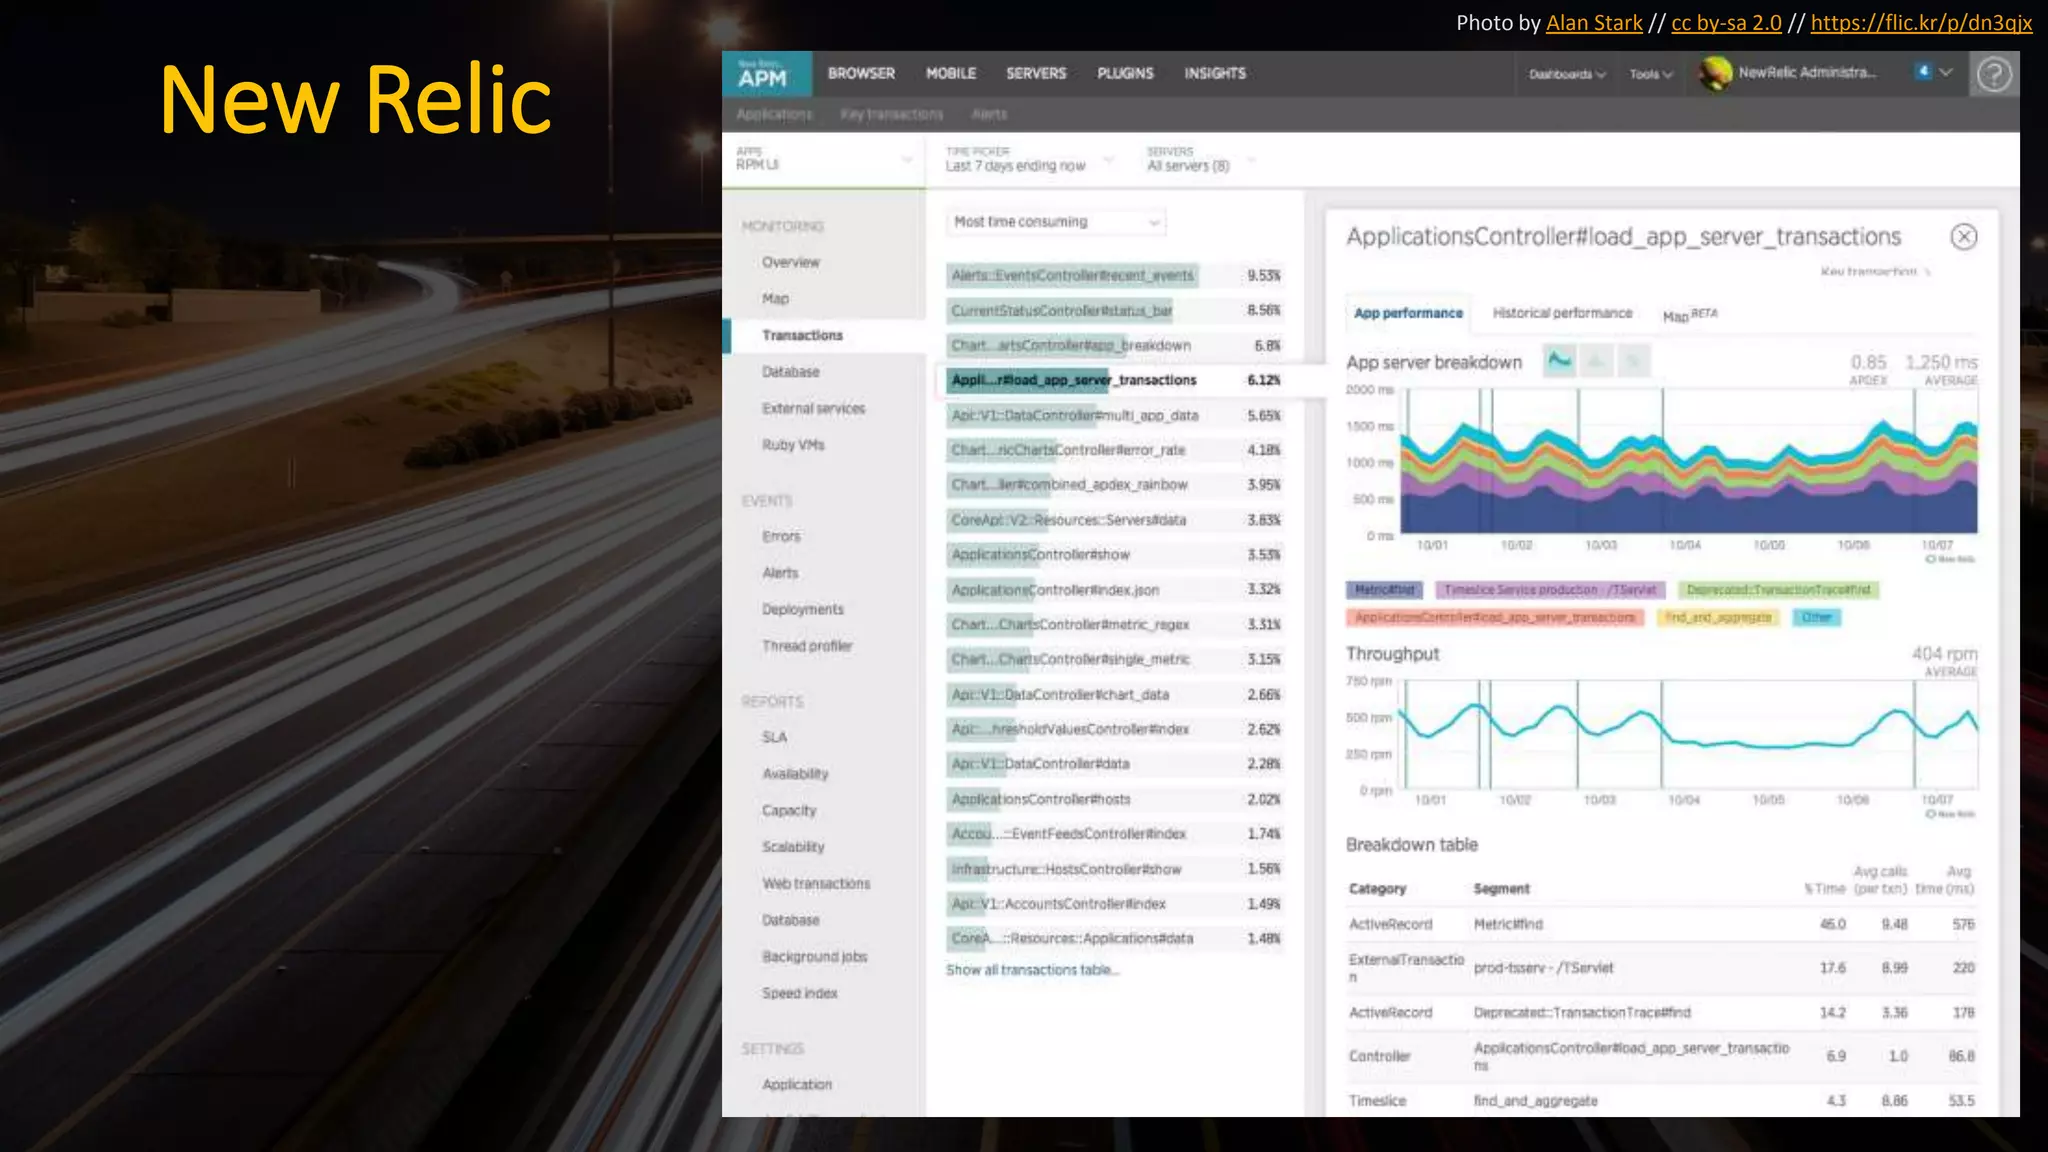
Task: Open the time picker Last 7 days
Action: (x=1029, y=159)
